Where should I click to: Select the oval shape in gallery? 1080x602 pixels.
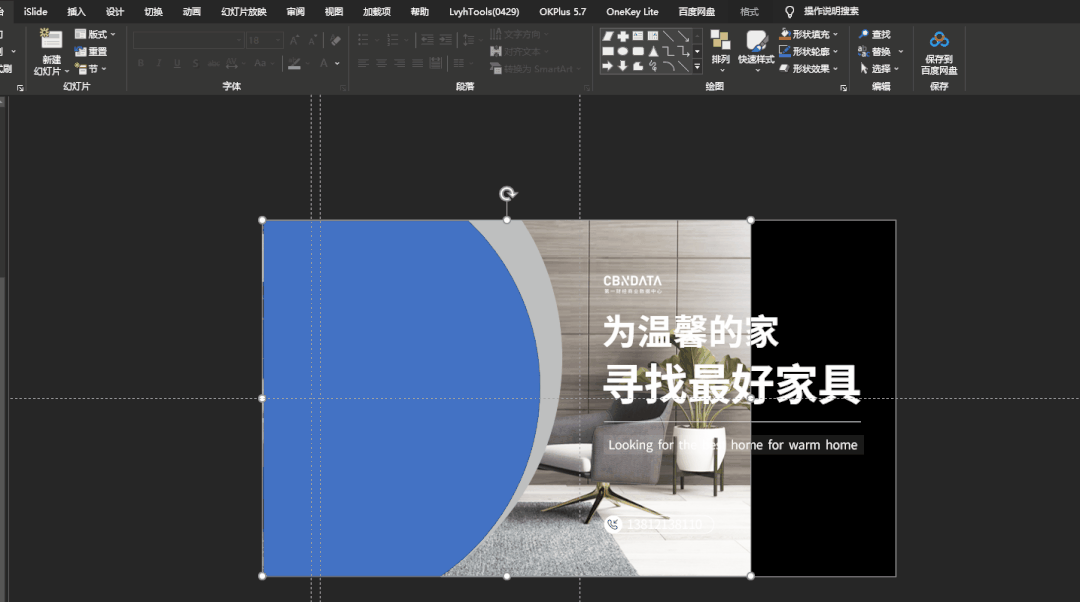pos(623,52)
